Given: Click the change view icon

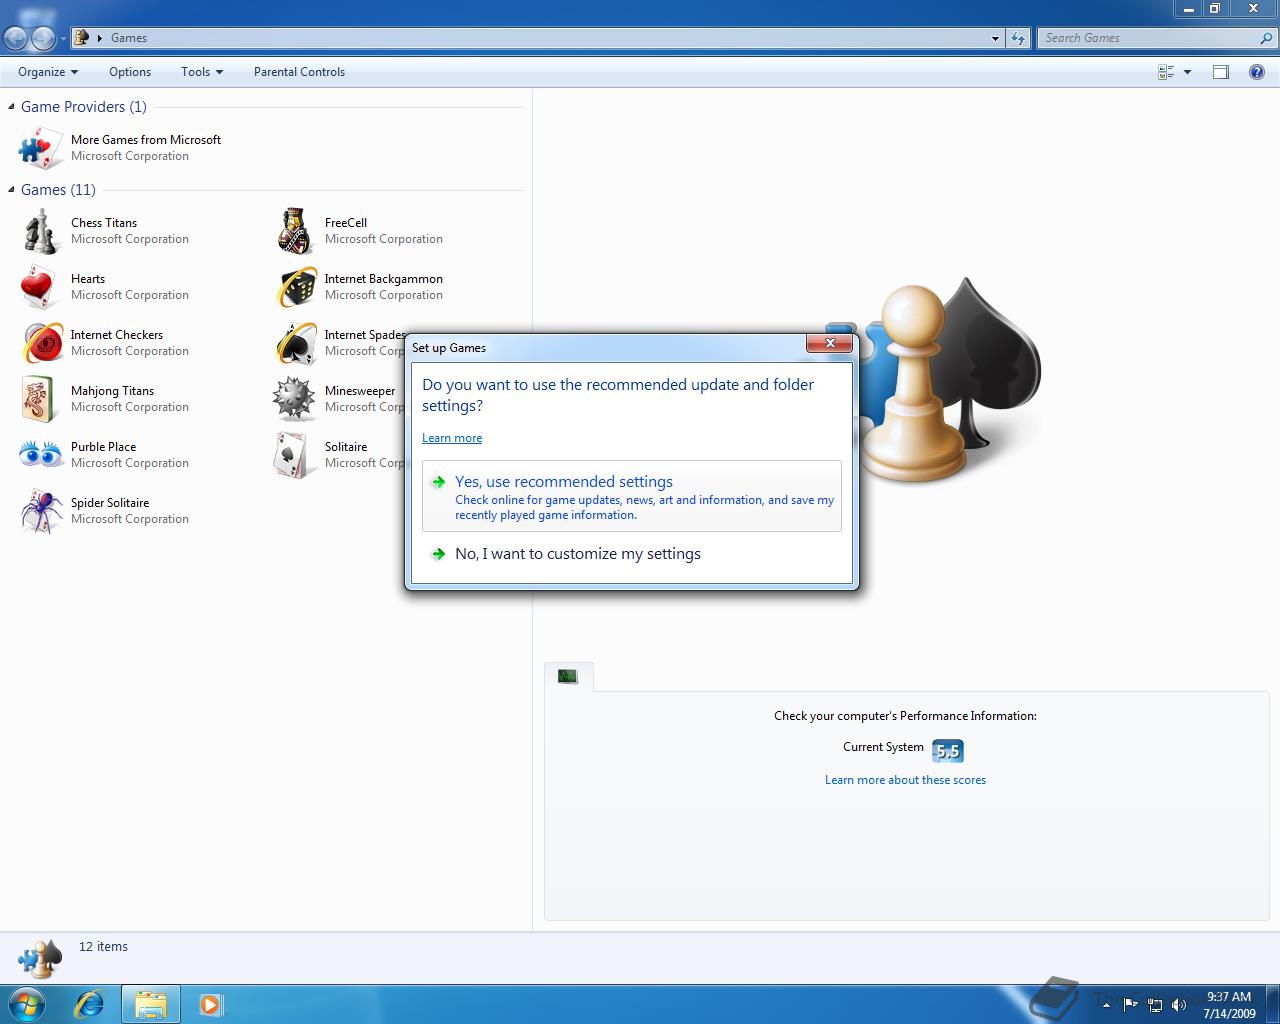Looking at the screenshot, I should tap(1166, 72).
